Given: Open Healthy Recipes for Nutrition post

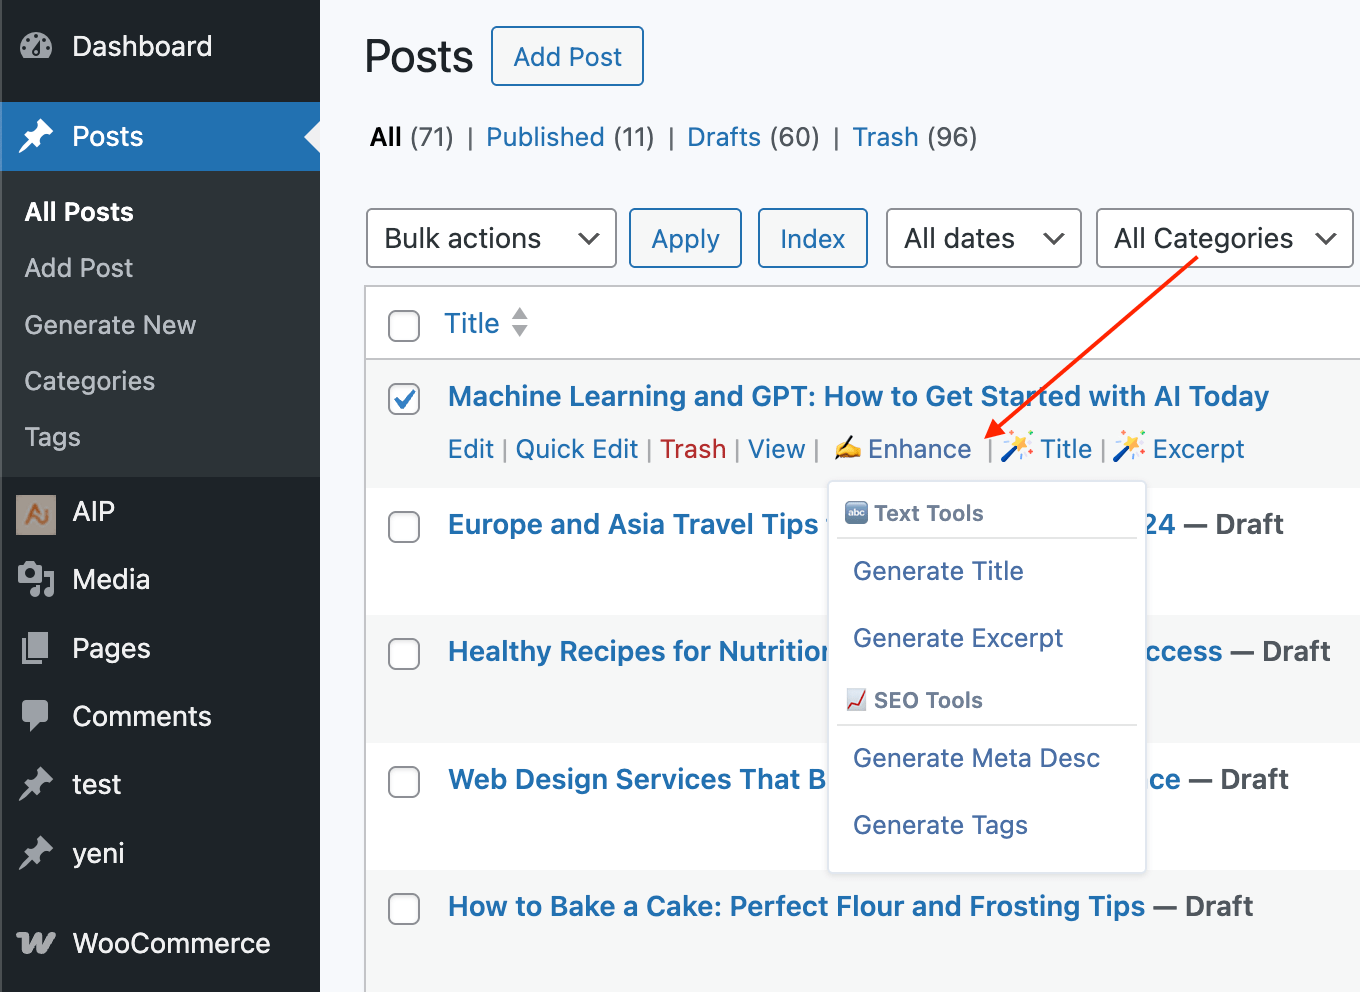Looking at the screenshot, I should [x=638, y=651].
